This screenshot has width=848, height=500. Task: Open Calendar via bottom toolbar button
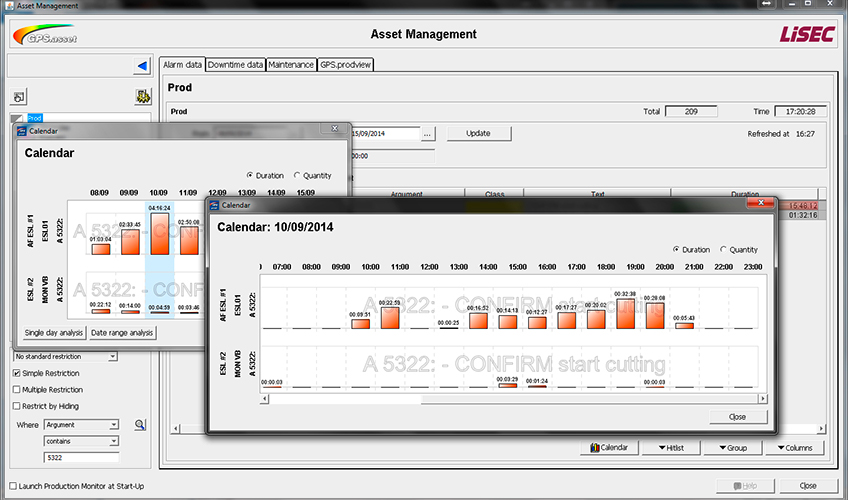click(x=609, y=447)
